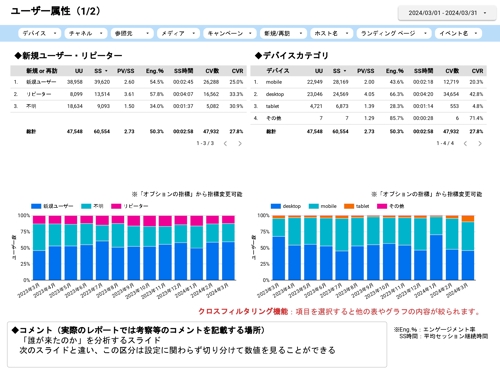Viewport: 500px width, 375px height.
Task: Go to next page of デバイスカテゴリ table
Action: [480, 144]
